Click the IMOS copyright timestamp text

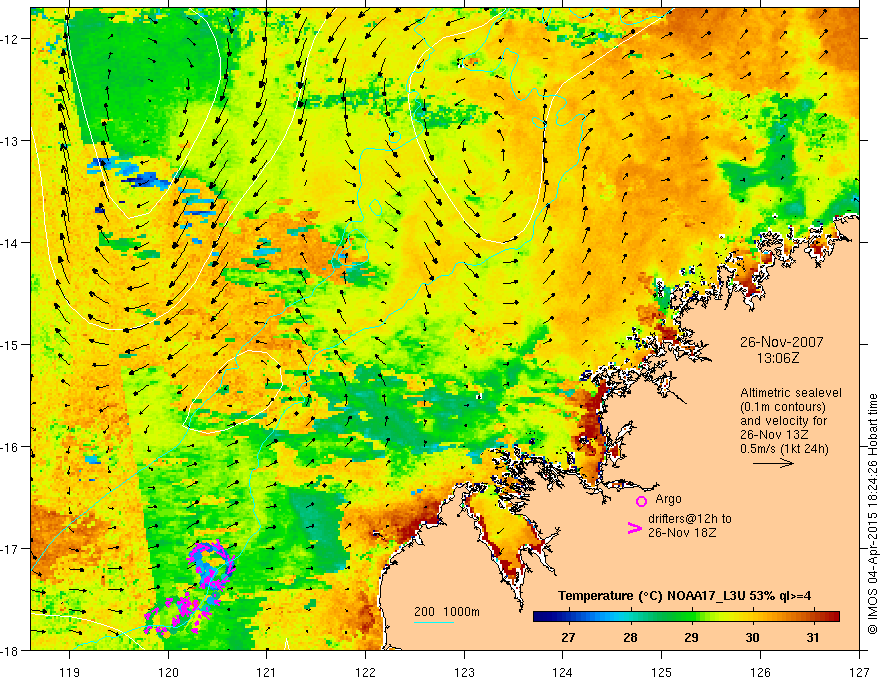tap(873, 514)
